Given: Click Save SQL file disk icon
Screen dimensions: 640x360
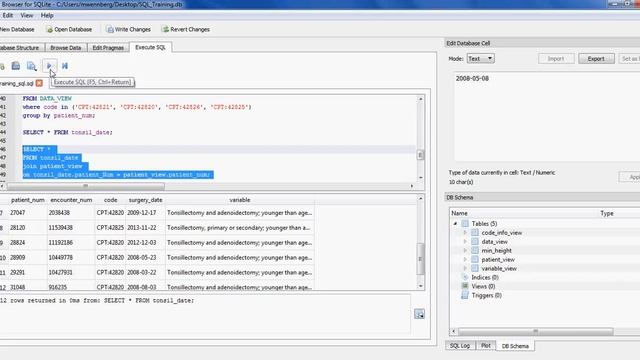Looking at the screenshot, I should [16, 66].
